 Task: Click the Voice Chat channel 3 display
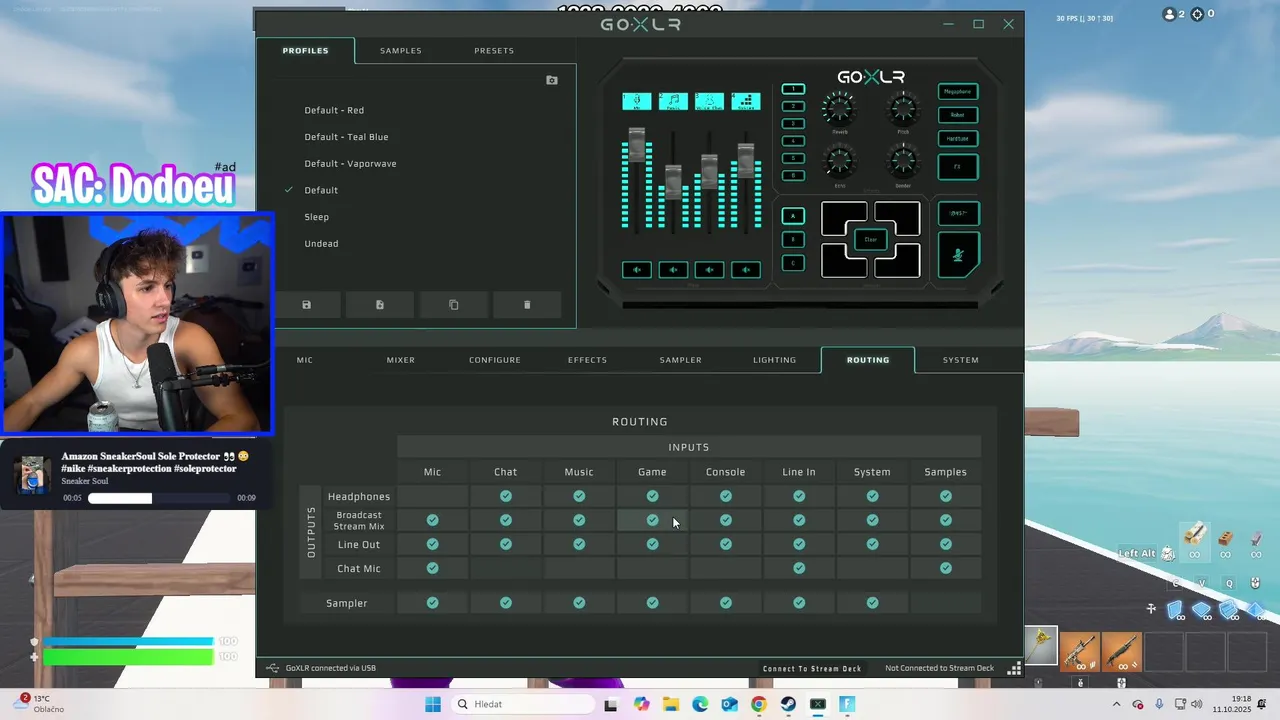coord(709,101)
